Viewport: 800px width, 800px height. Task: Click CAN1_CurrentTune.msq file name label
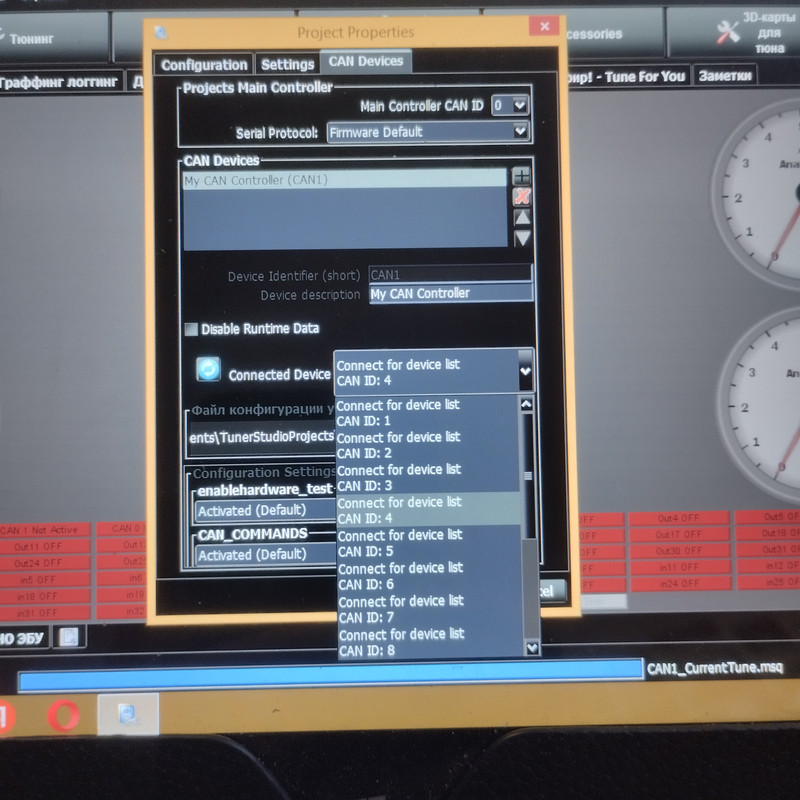click(x=715, y=668)
